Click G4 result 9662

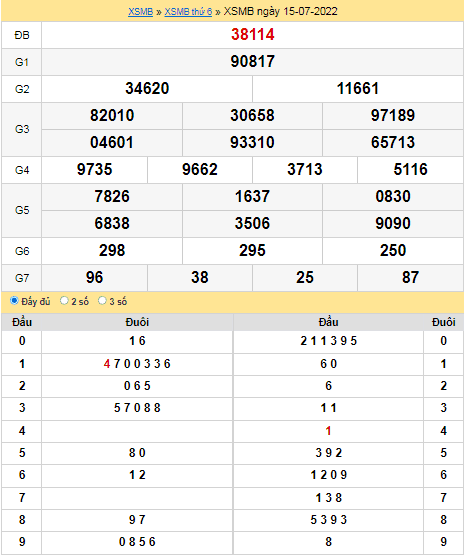click(x=201, y=170)
